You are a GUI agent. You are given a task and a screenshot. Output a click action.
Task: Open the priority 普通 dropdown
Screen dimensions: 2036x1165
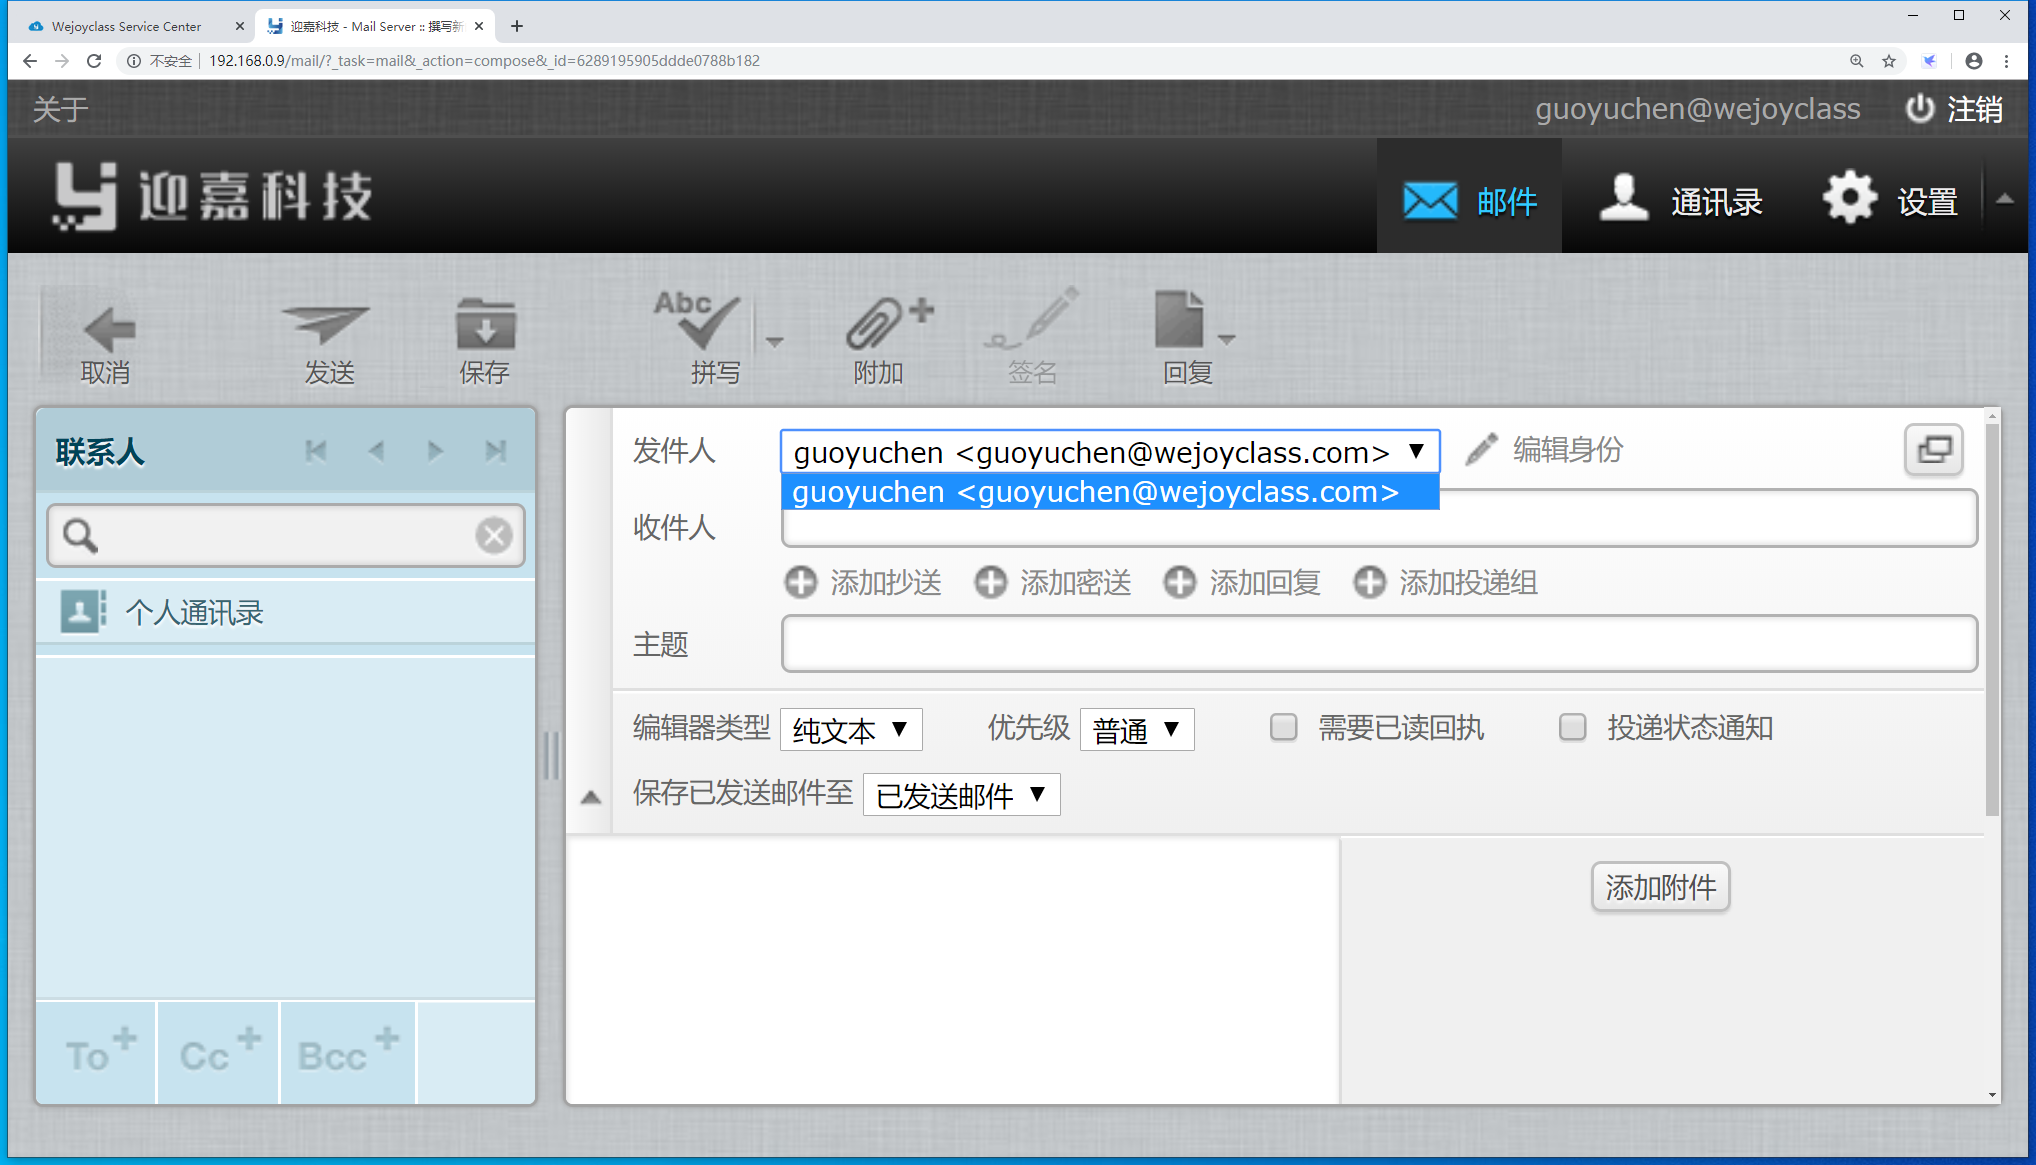click(x=1136, y=730)
